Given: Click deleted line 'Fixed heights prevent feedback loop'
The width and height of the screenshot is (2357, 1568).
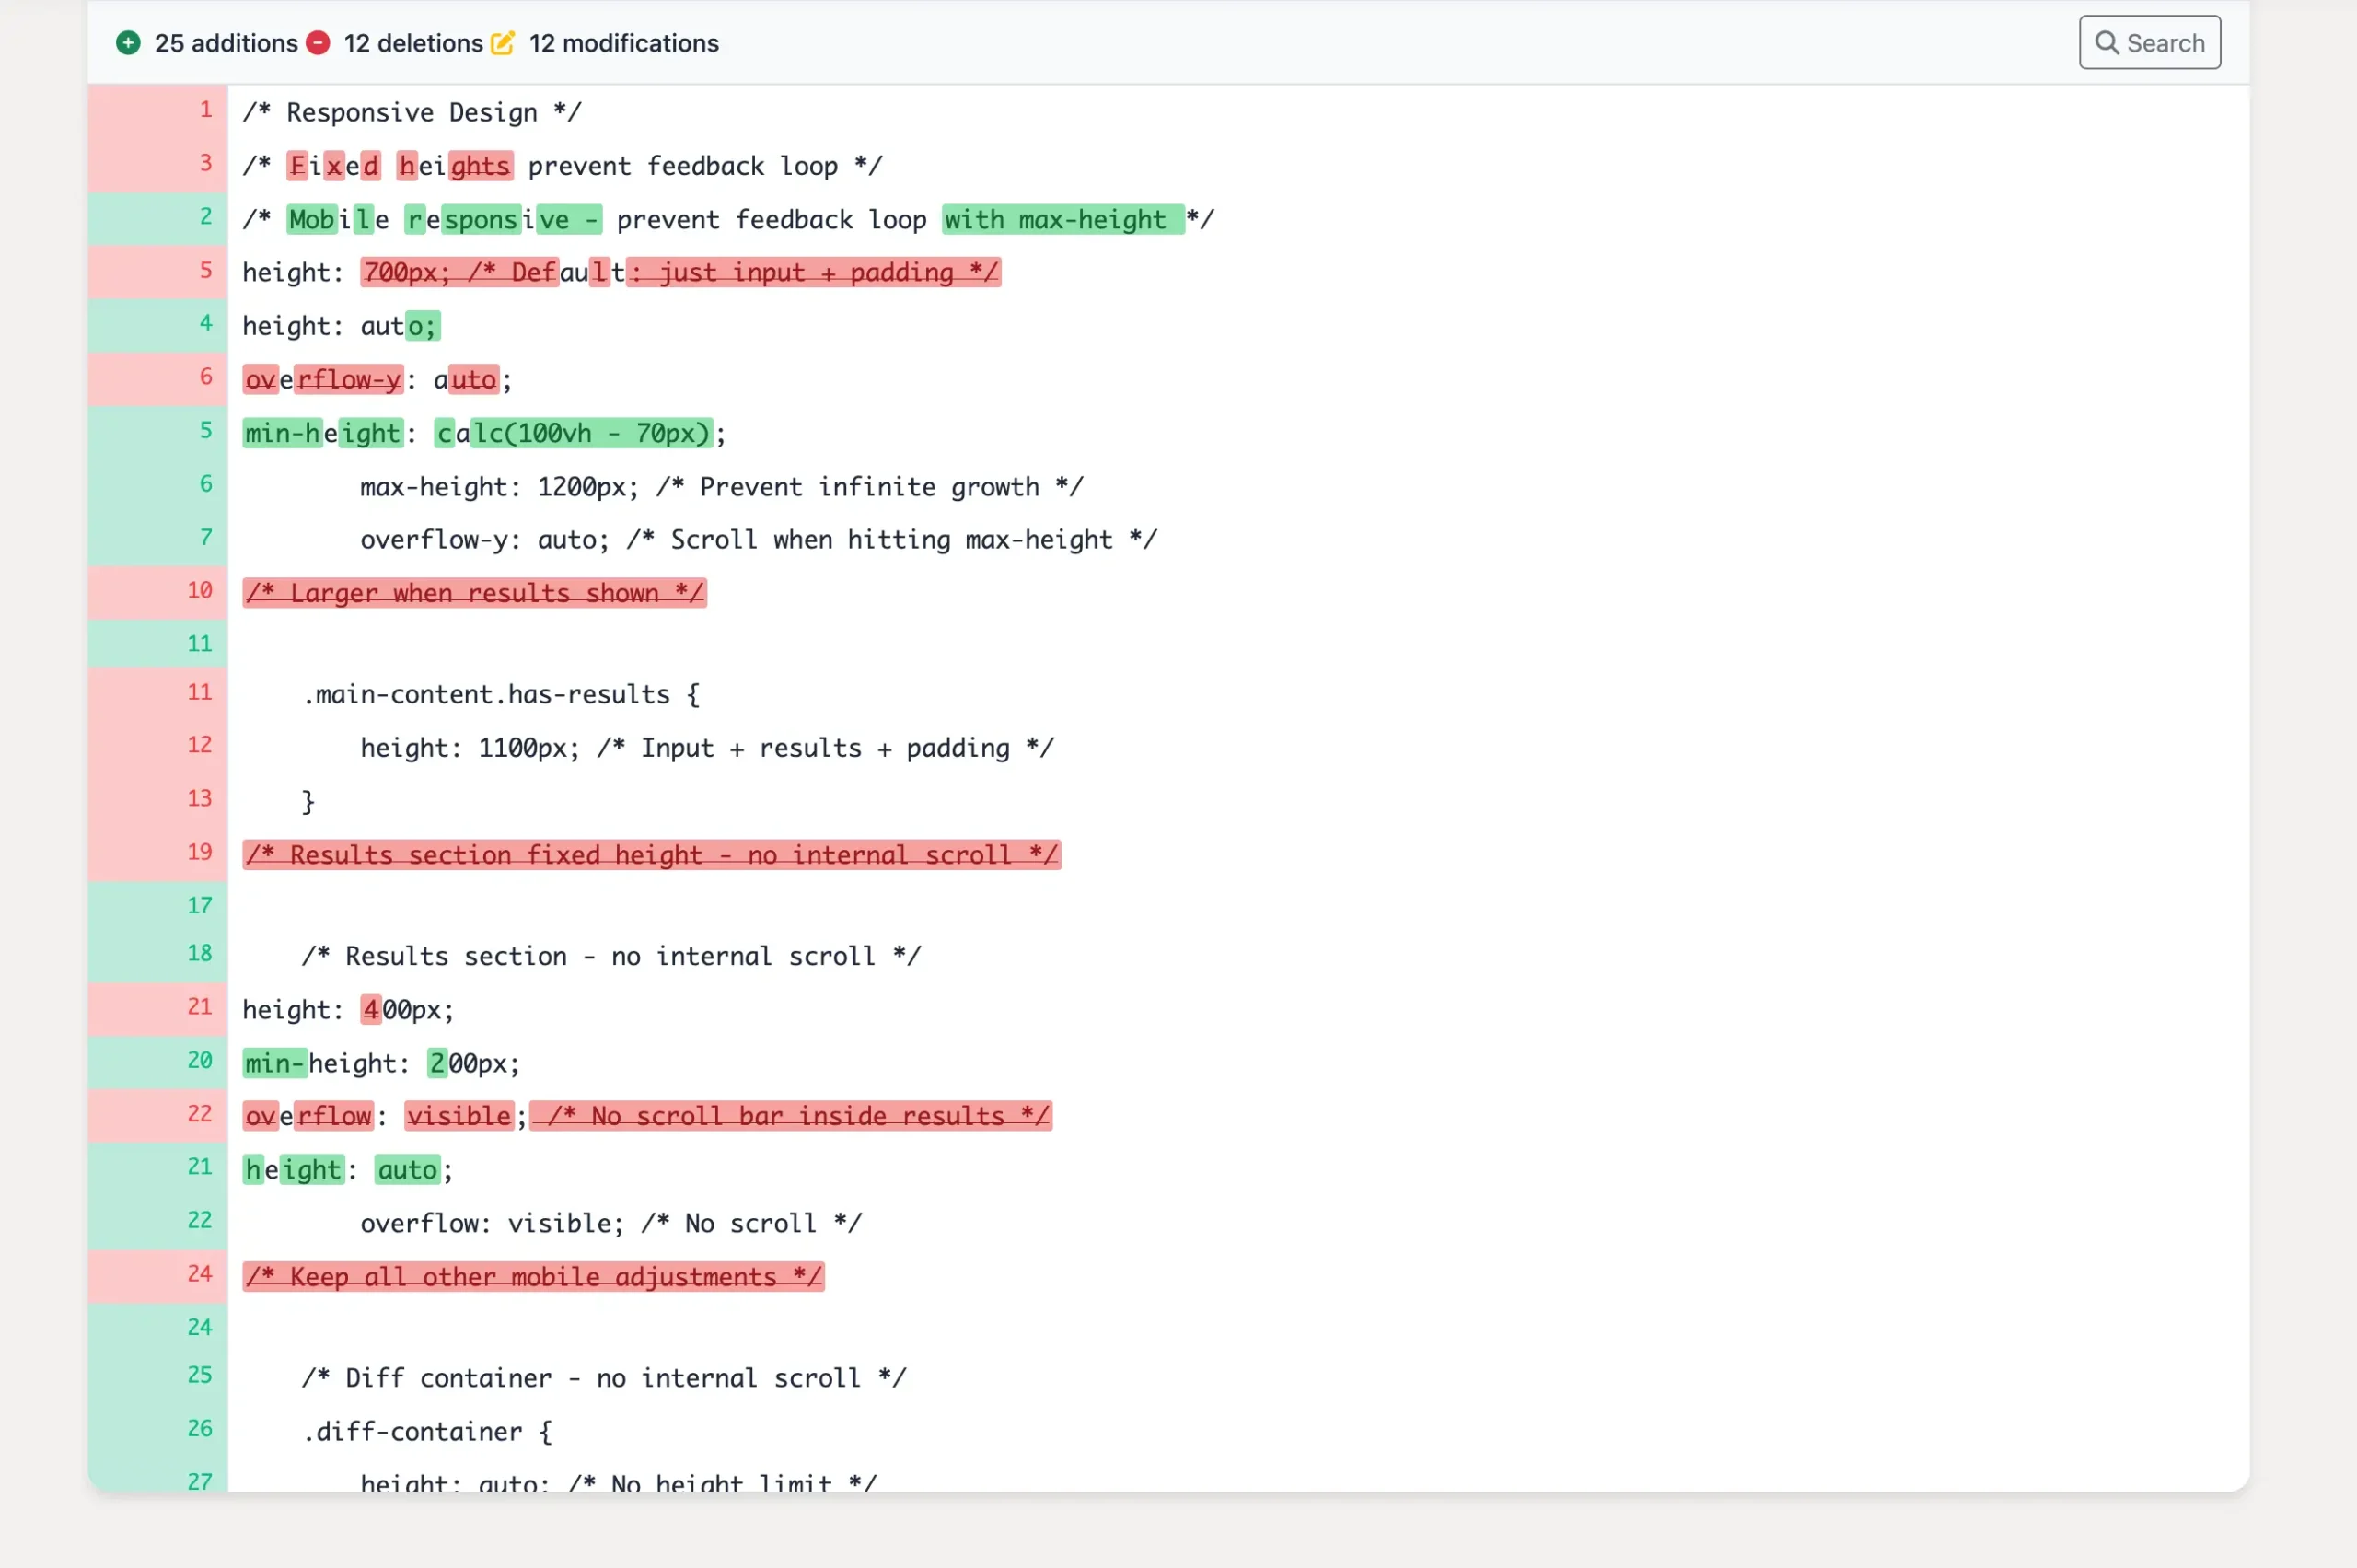Looking at the screenshot, I should (562, 166).
